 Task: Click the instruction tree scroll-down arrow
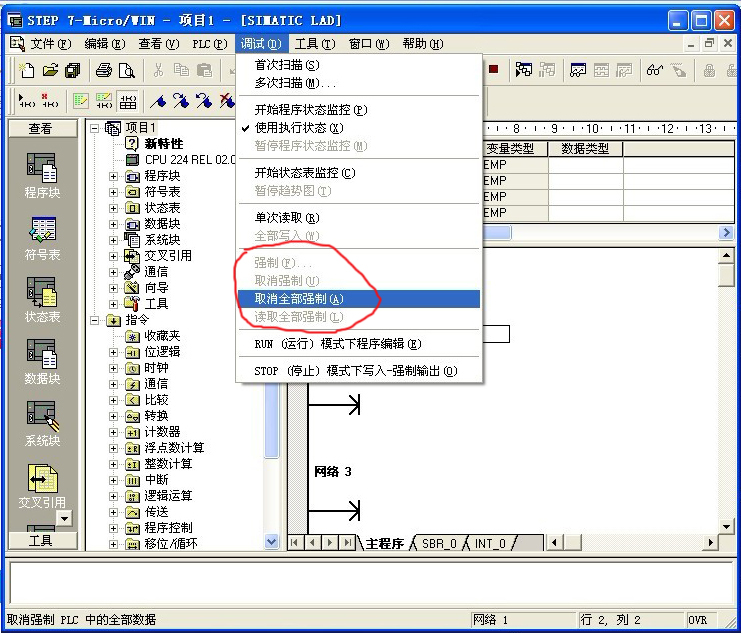pos(272,542)
